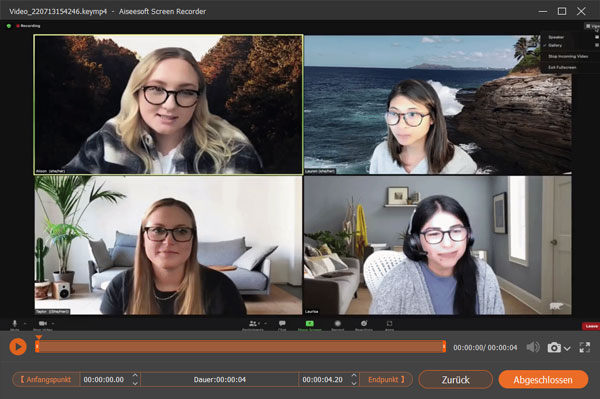
Task: Go back with the Zurück button
Action: coord(455,379)
